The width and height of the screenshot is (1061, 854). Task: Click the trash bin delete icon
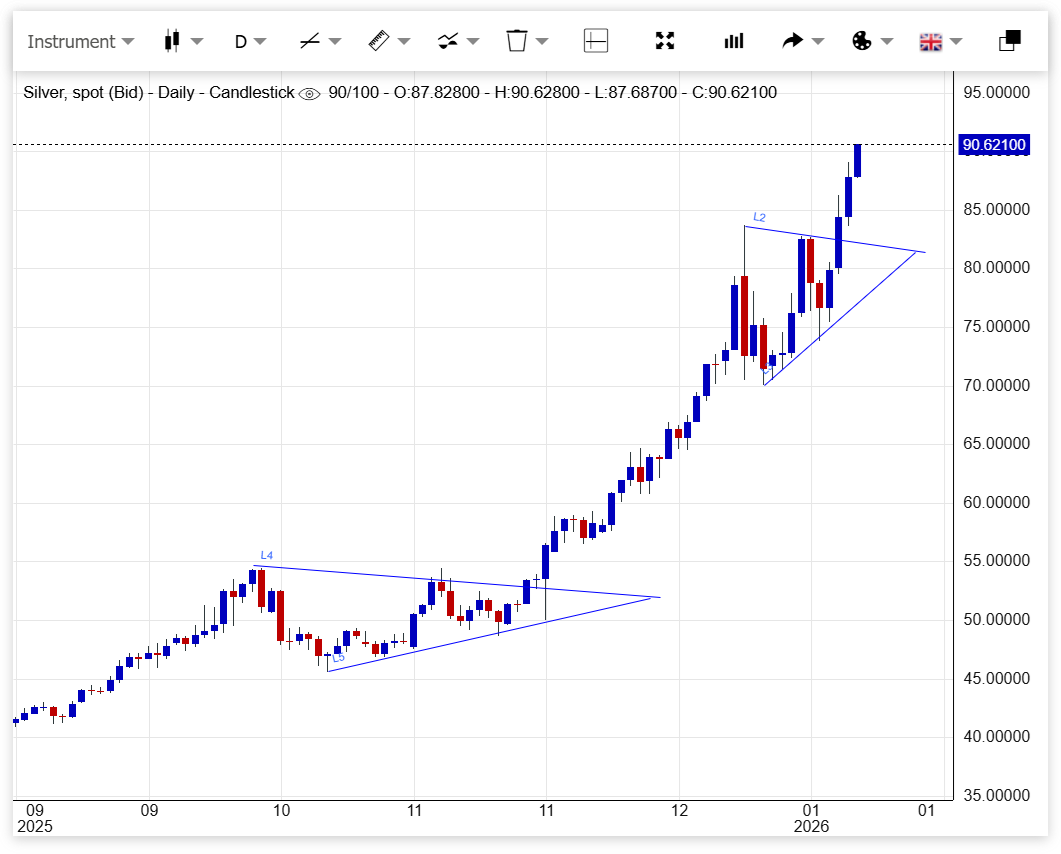[516, 41]
